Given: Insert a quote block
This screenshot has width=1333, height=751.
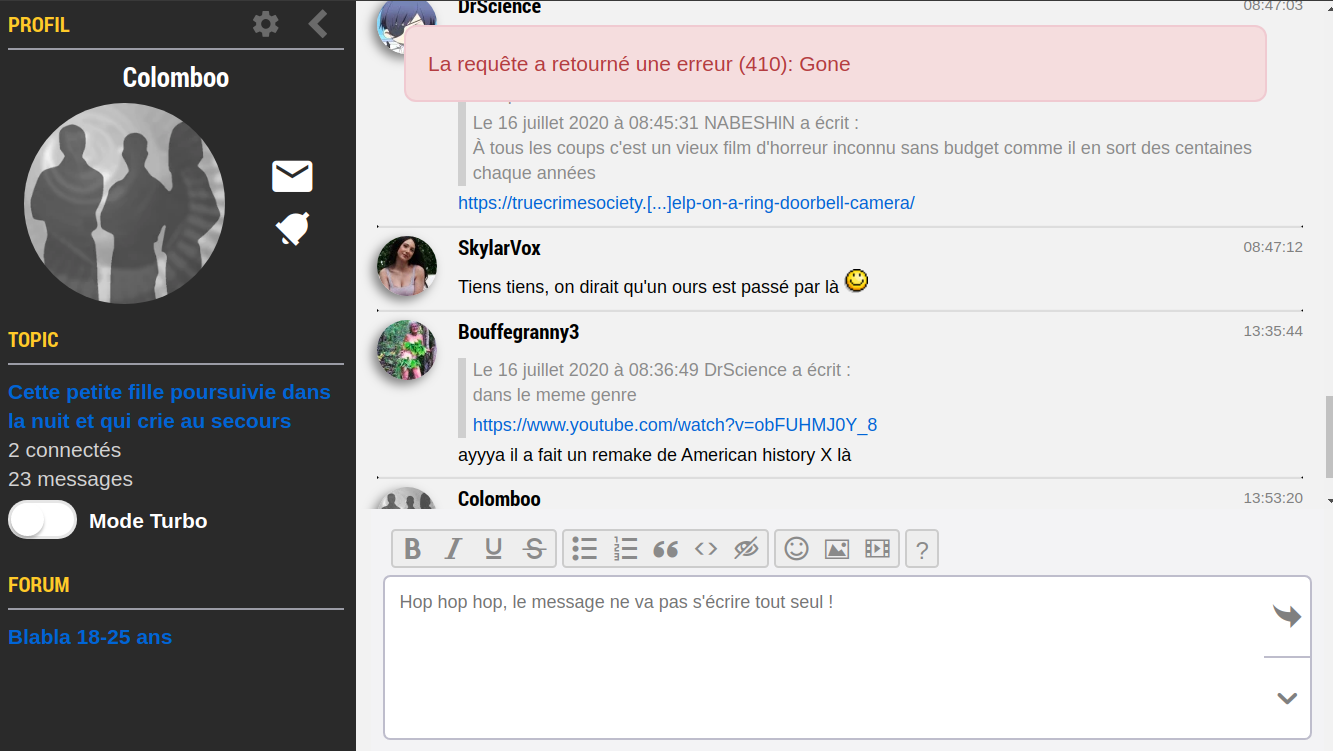Looking at the screenshot, I should tap(665, 549).
